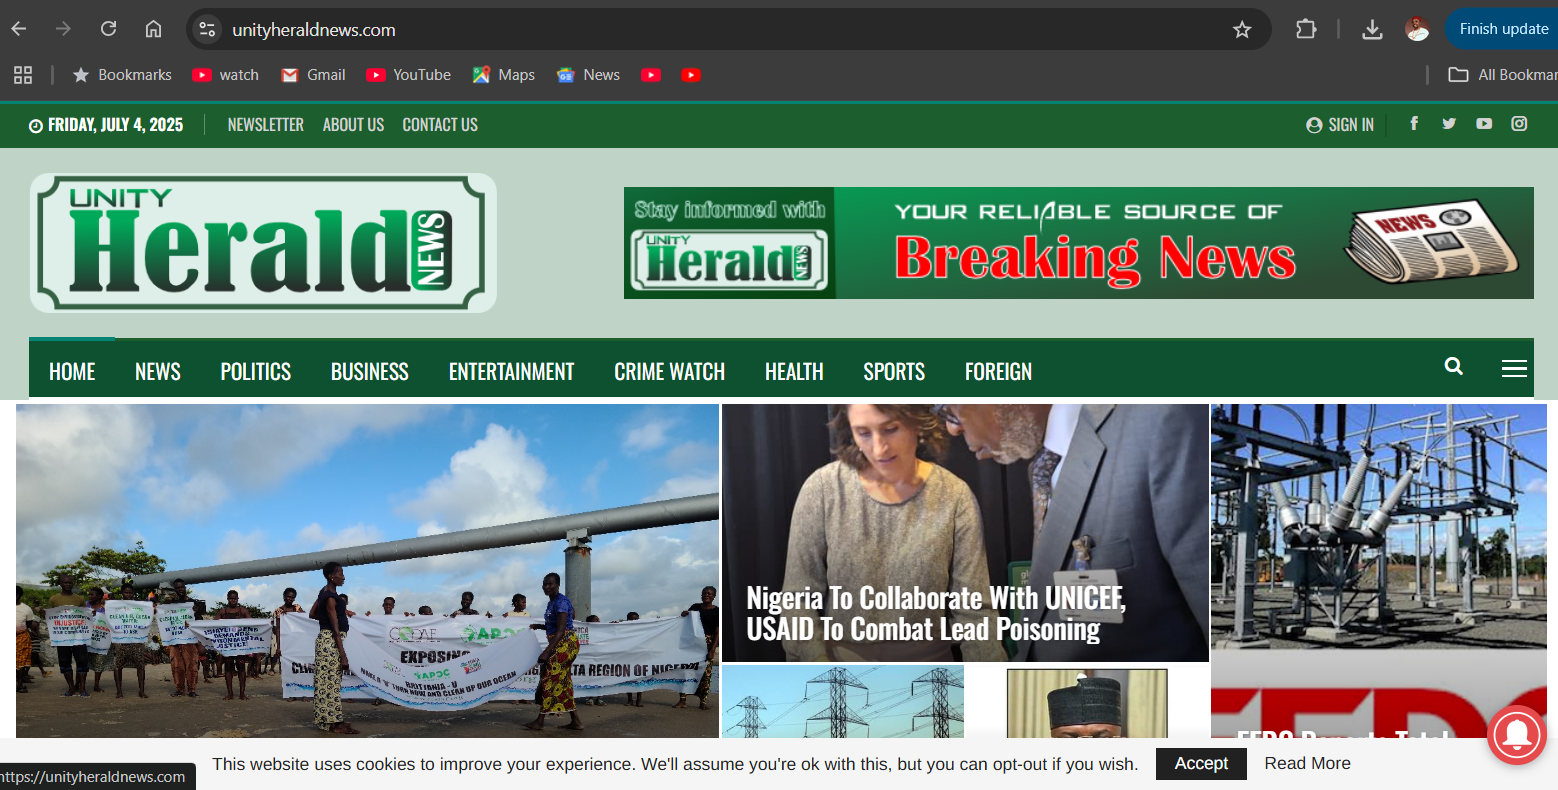Bookmark this page with the star icon
Screen dimensions: 1558x790
pos(1242,29)
